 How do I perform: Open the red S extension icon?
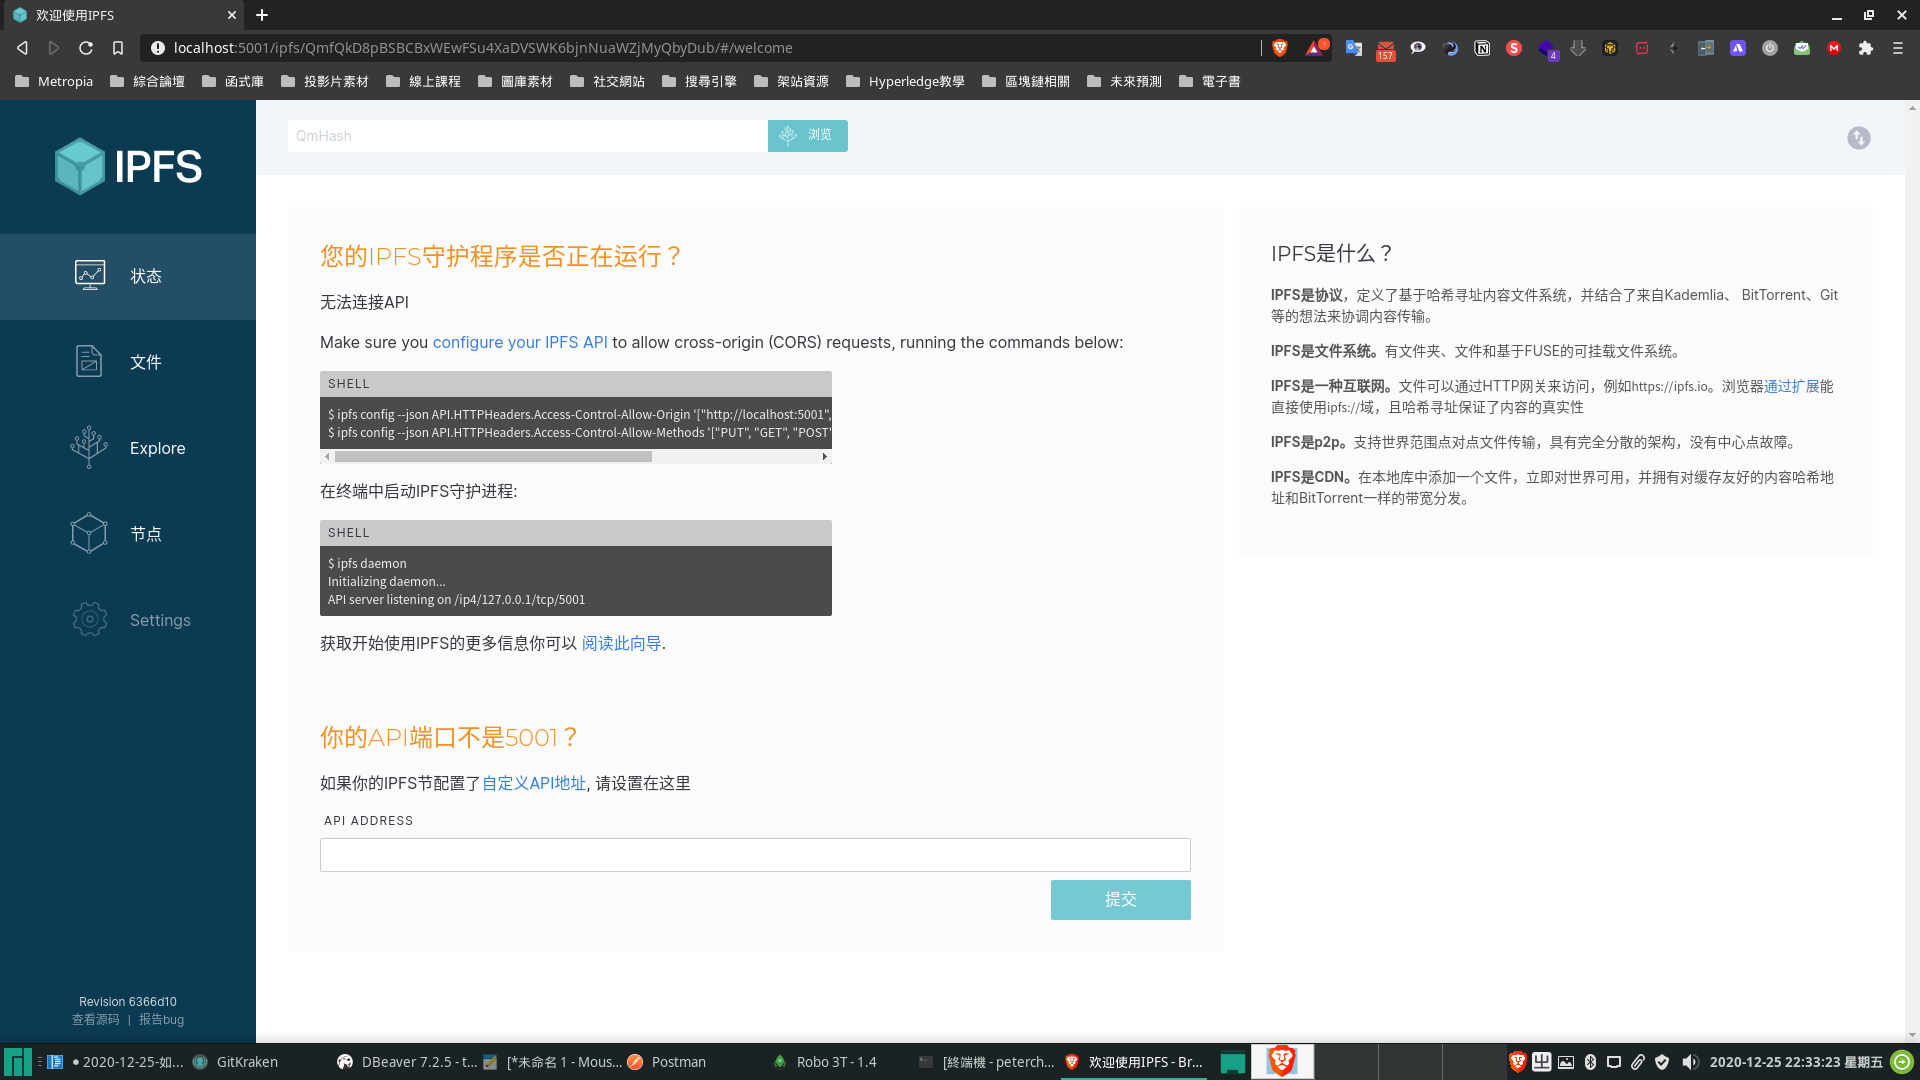pyautogui.click(x=1514, y=48)
